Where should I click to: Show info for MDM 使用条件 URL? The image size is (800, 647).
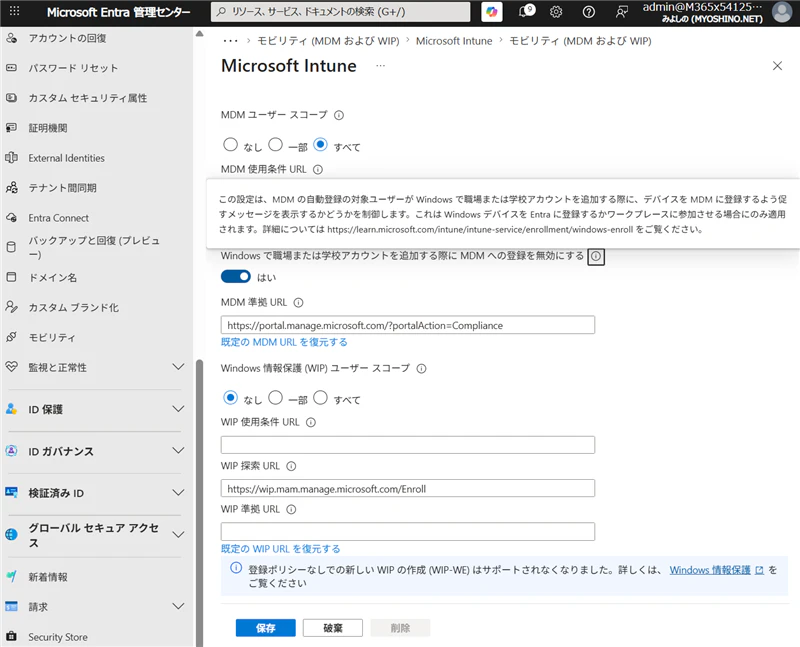(x=318, y=169)
